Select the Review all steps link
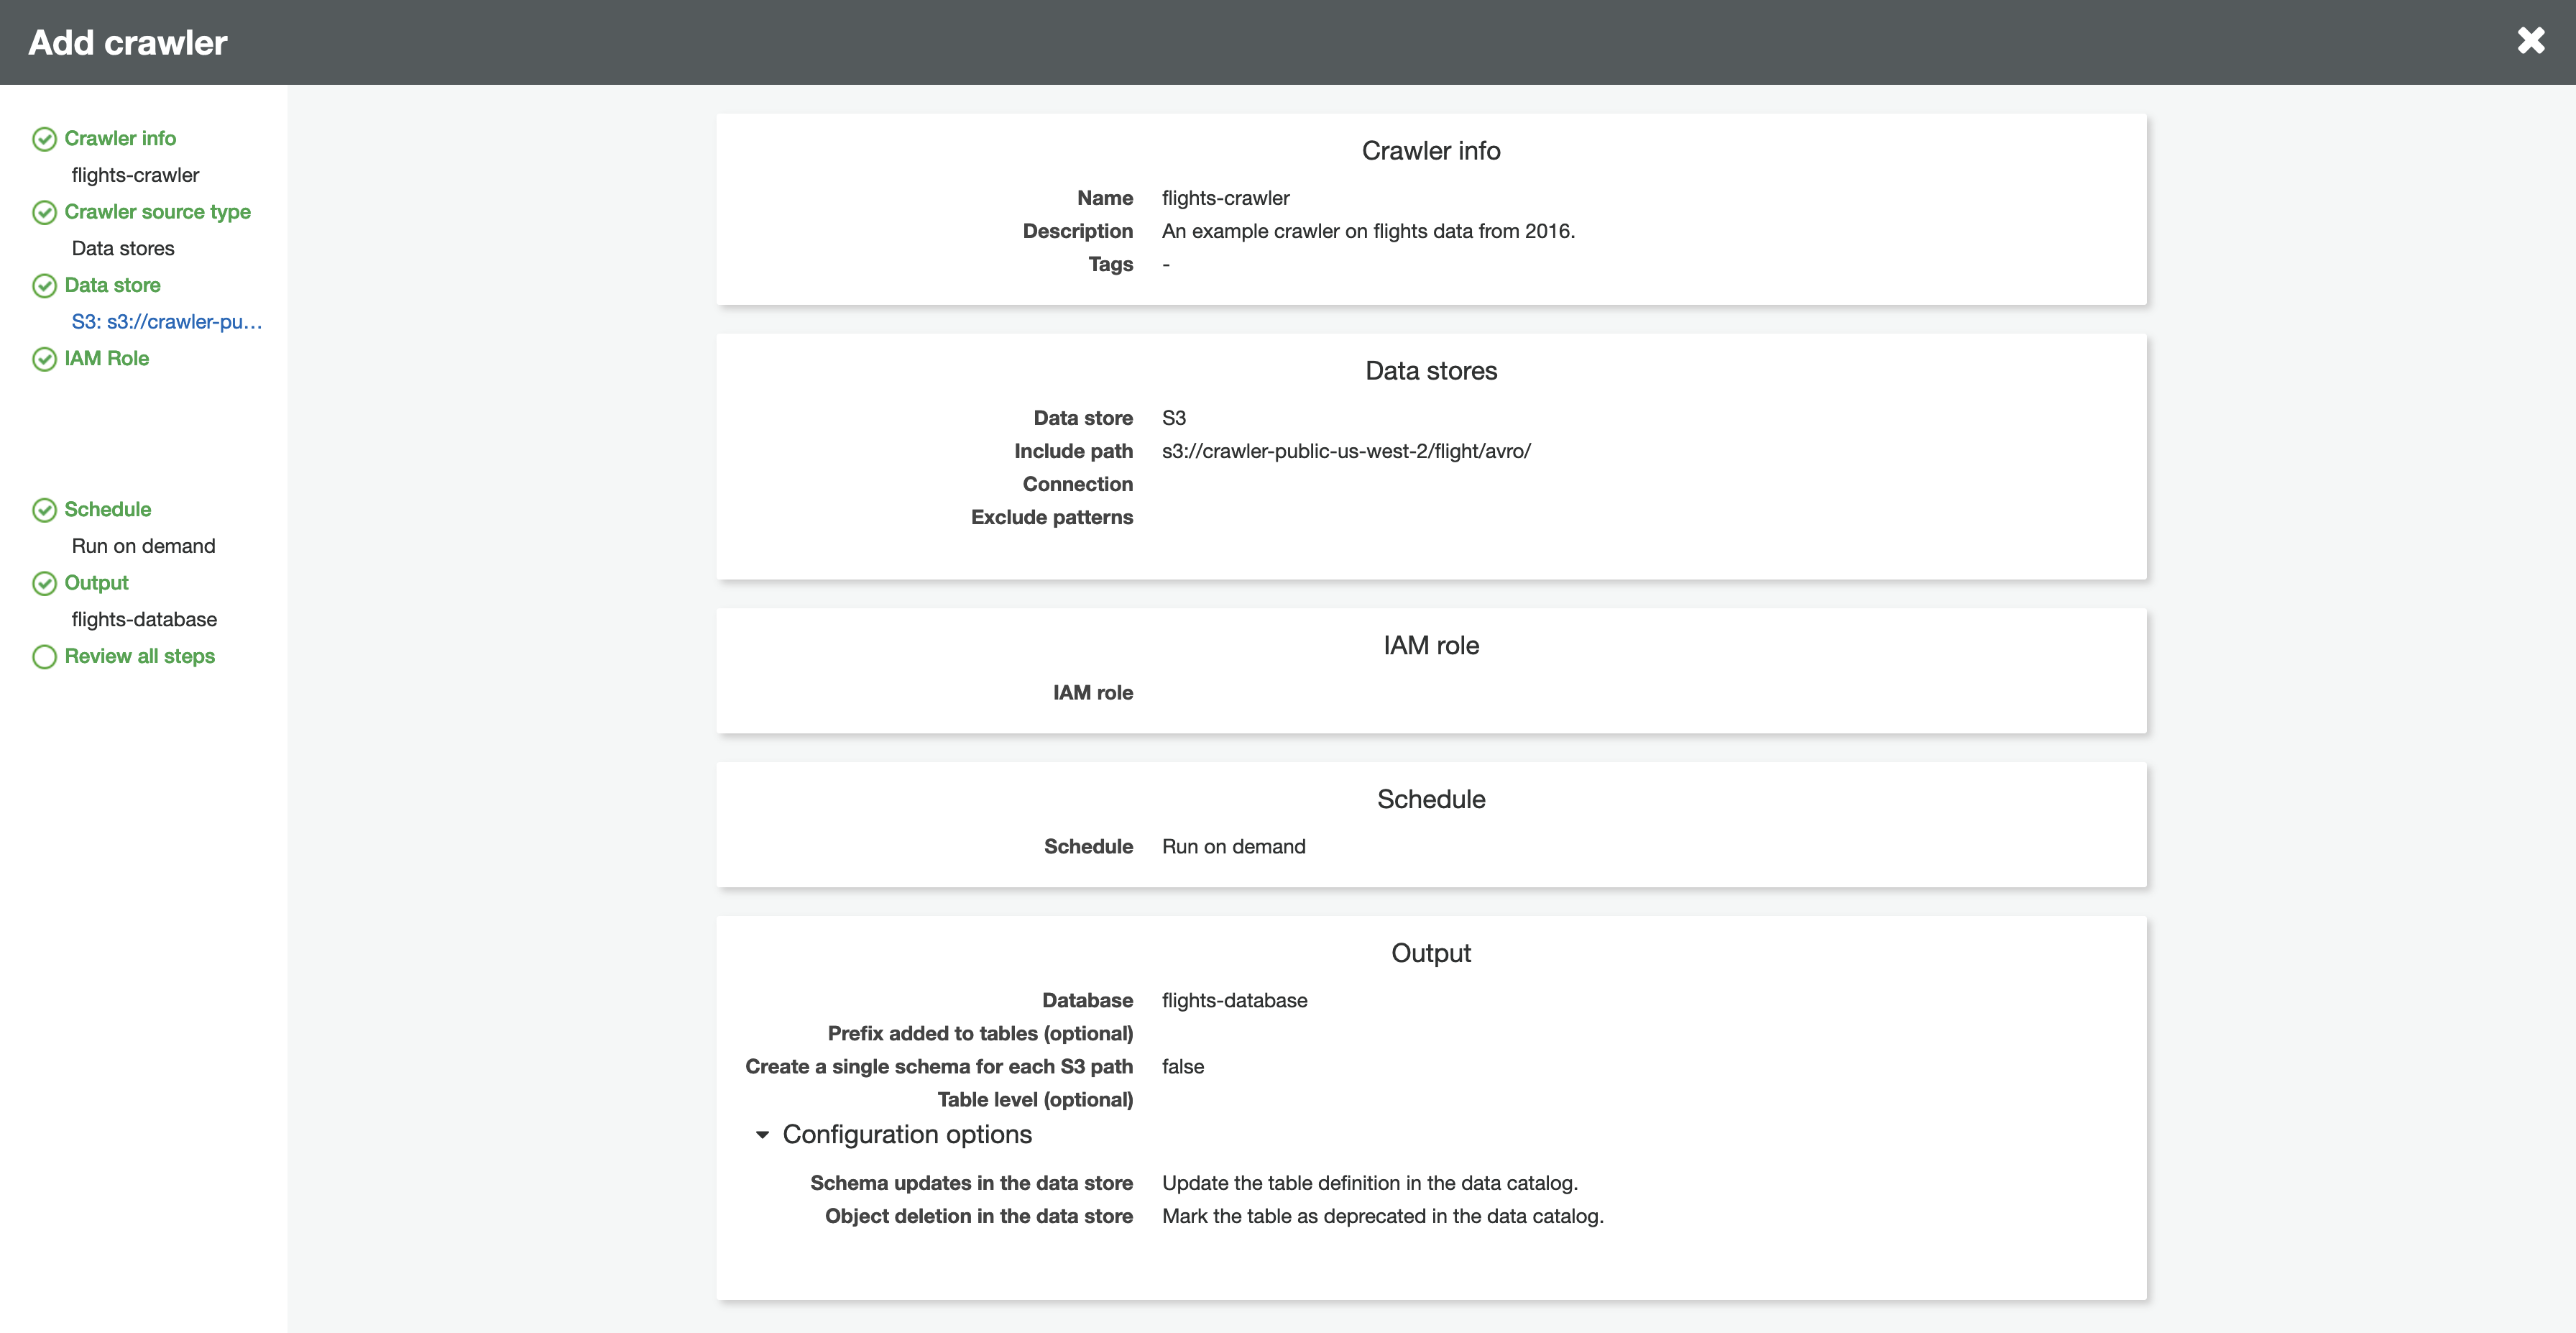 pyautogui.click(x=139, y=656)
